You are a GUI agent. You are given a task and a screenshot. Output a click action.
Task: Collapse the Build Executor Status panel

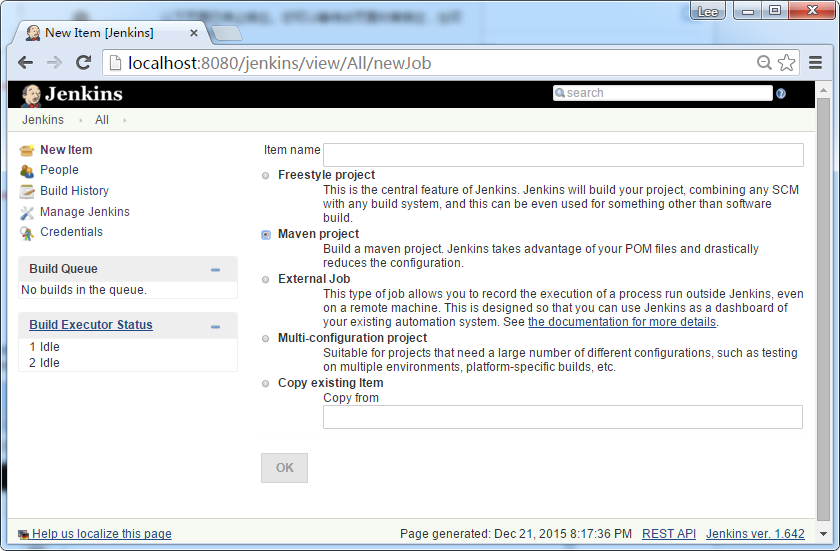click(215, 327)
